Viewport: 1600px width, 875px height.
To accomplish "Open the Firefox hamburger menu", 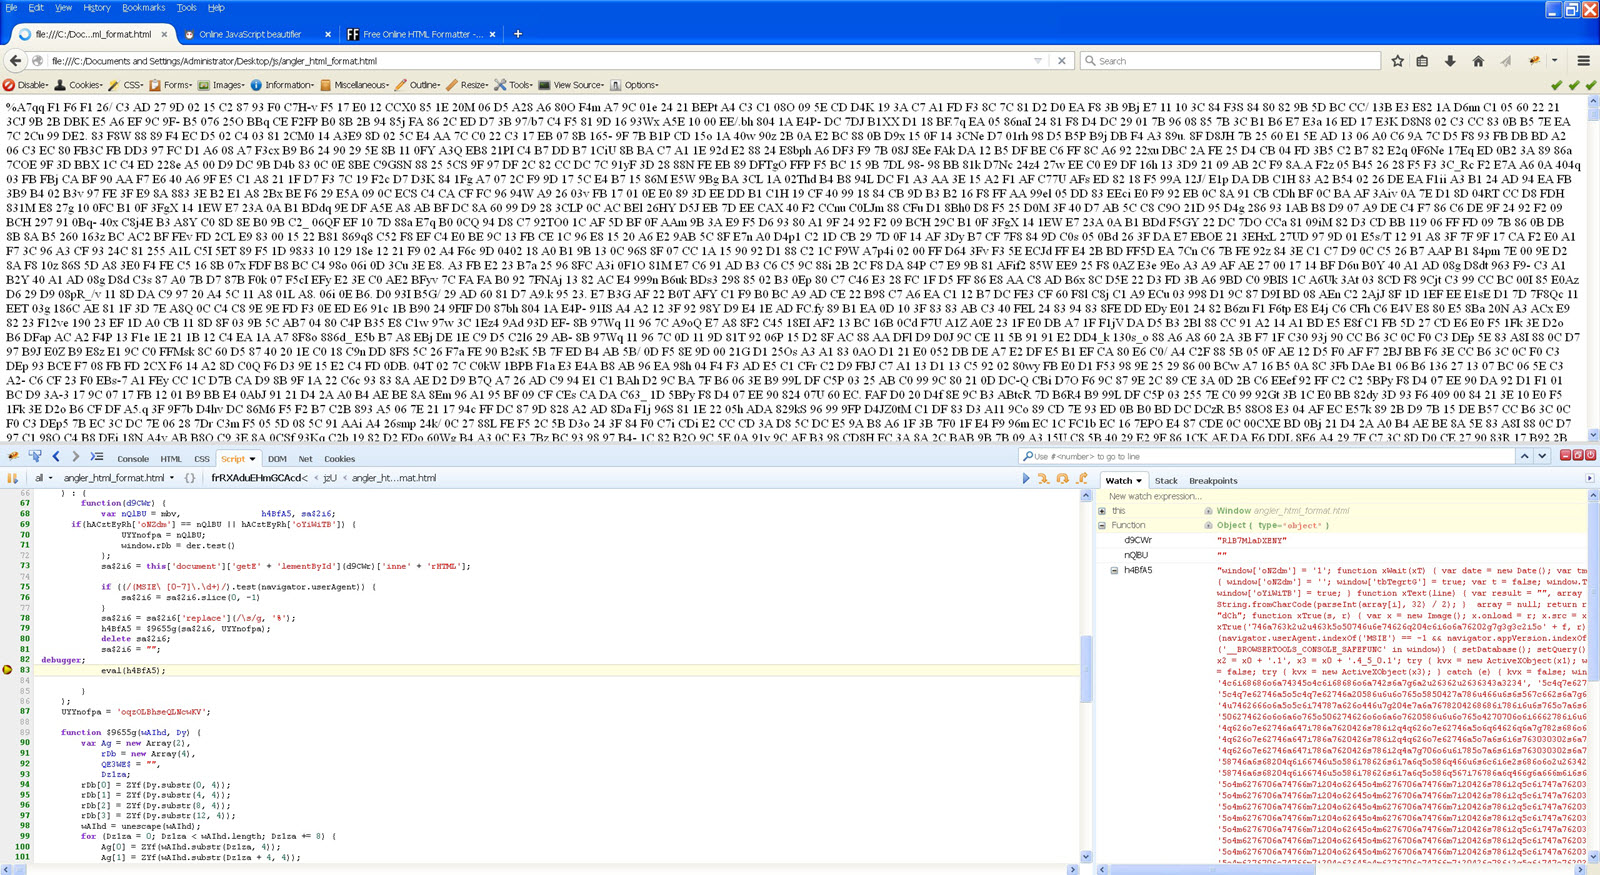I will [1583, 61].
